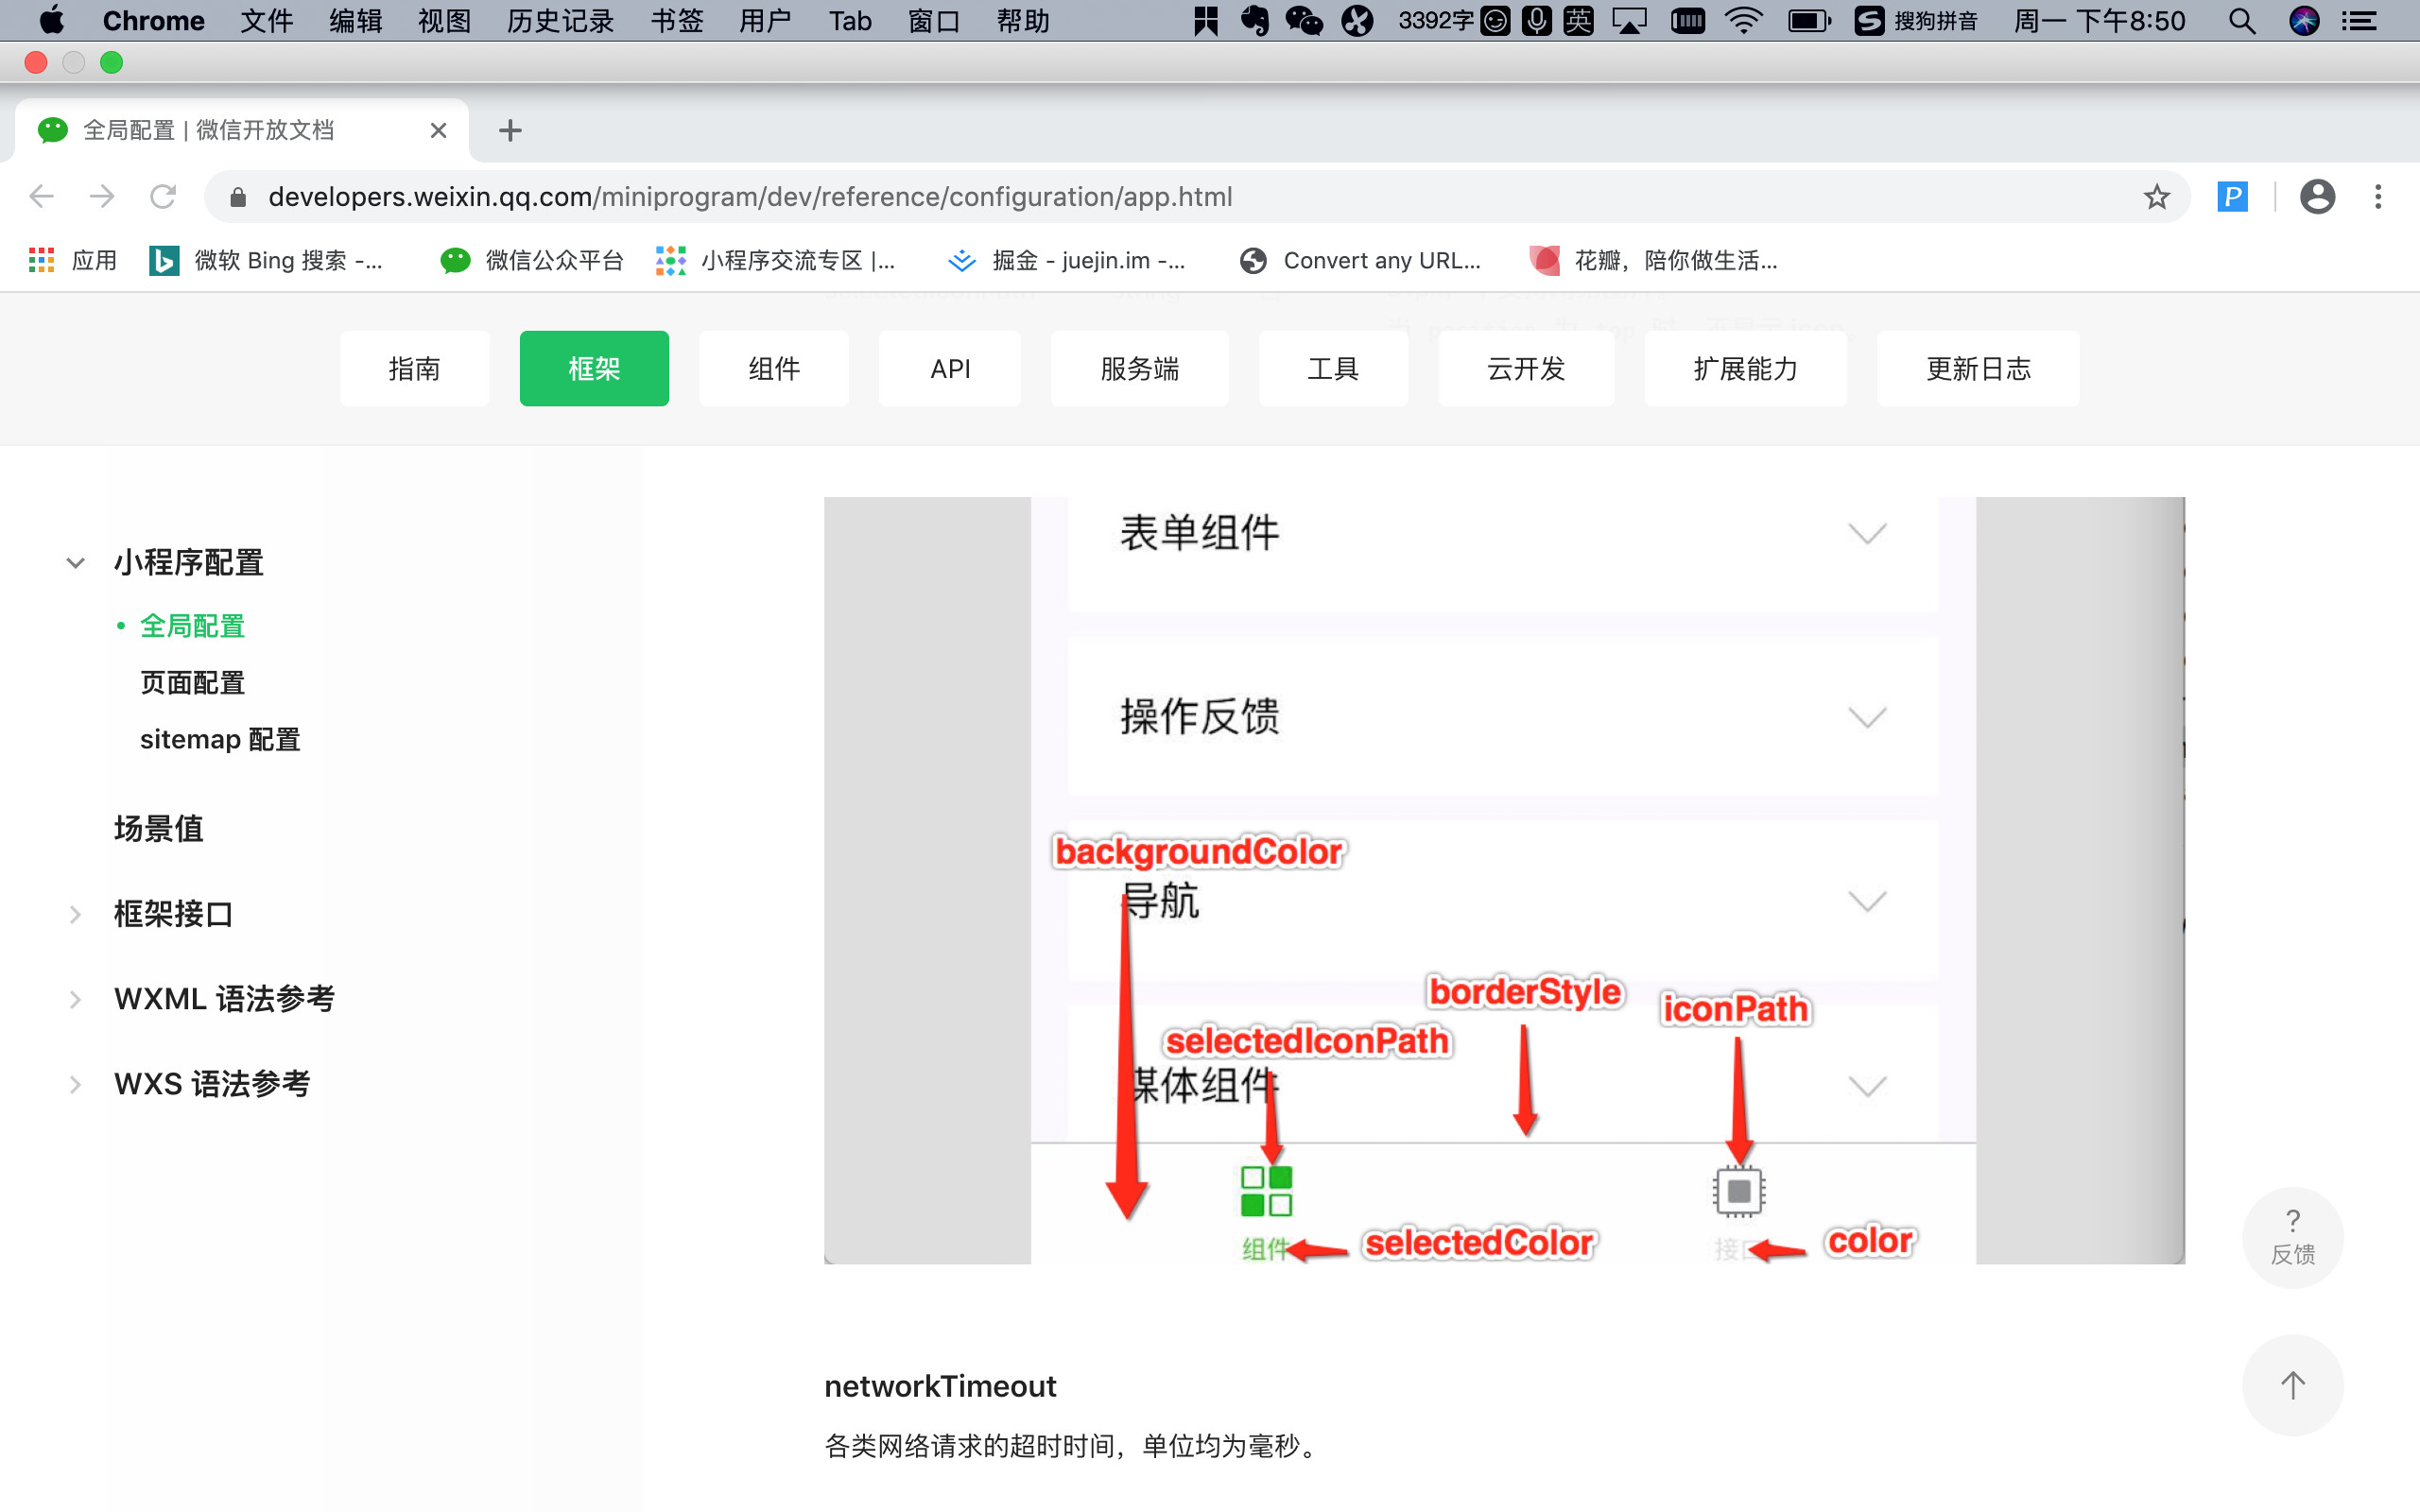This screenshot has height=1512, width=2420.
Task: Expand WXML 语法参考 in sidebar
Action: point(75,999)
